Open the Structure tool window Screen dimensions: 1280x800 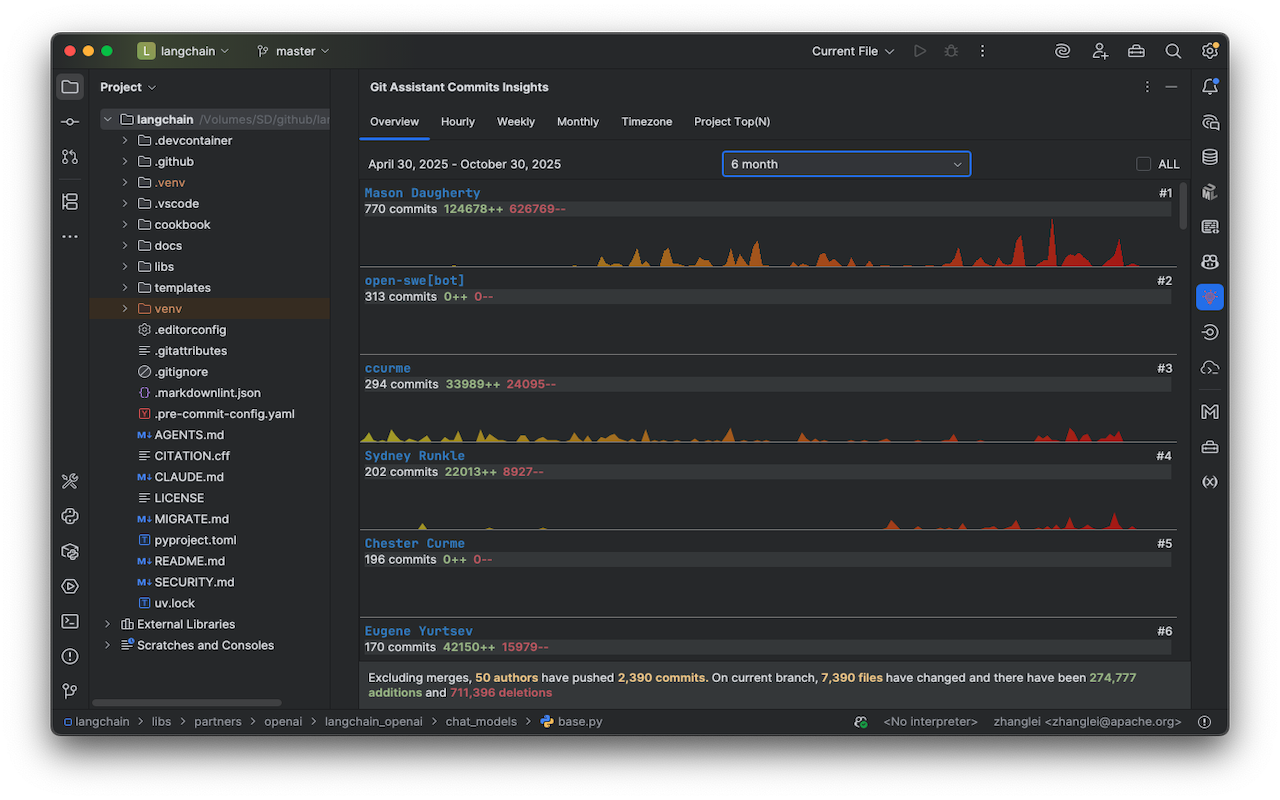(x=69, y=201)
